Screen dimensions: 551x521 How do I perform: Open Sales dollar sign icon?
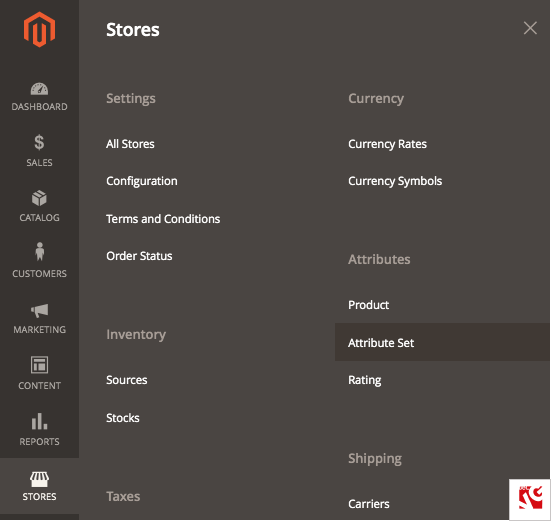[39, 143]
